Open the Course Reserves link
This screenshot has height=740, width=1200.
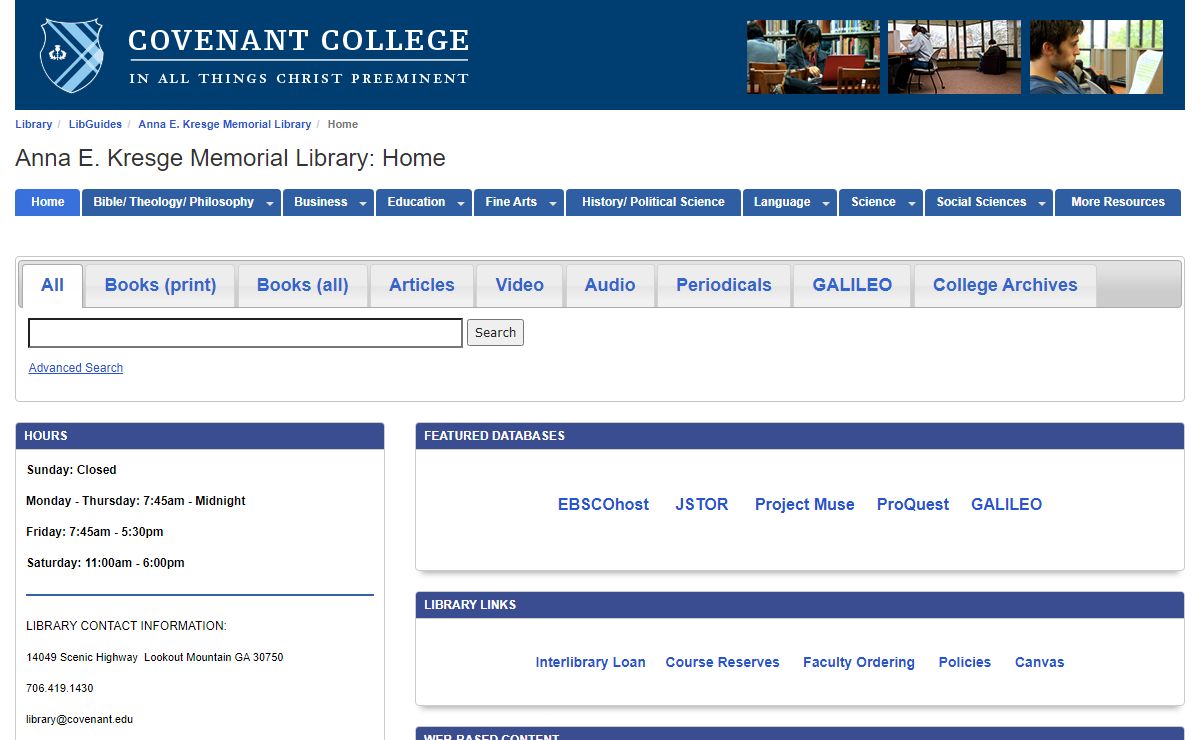pyautogui.click(x=722, y=662)
